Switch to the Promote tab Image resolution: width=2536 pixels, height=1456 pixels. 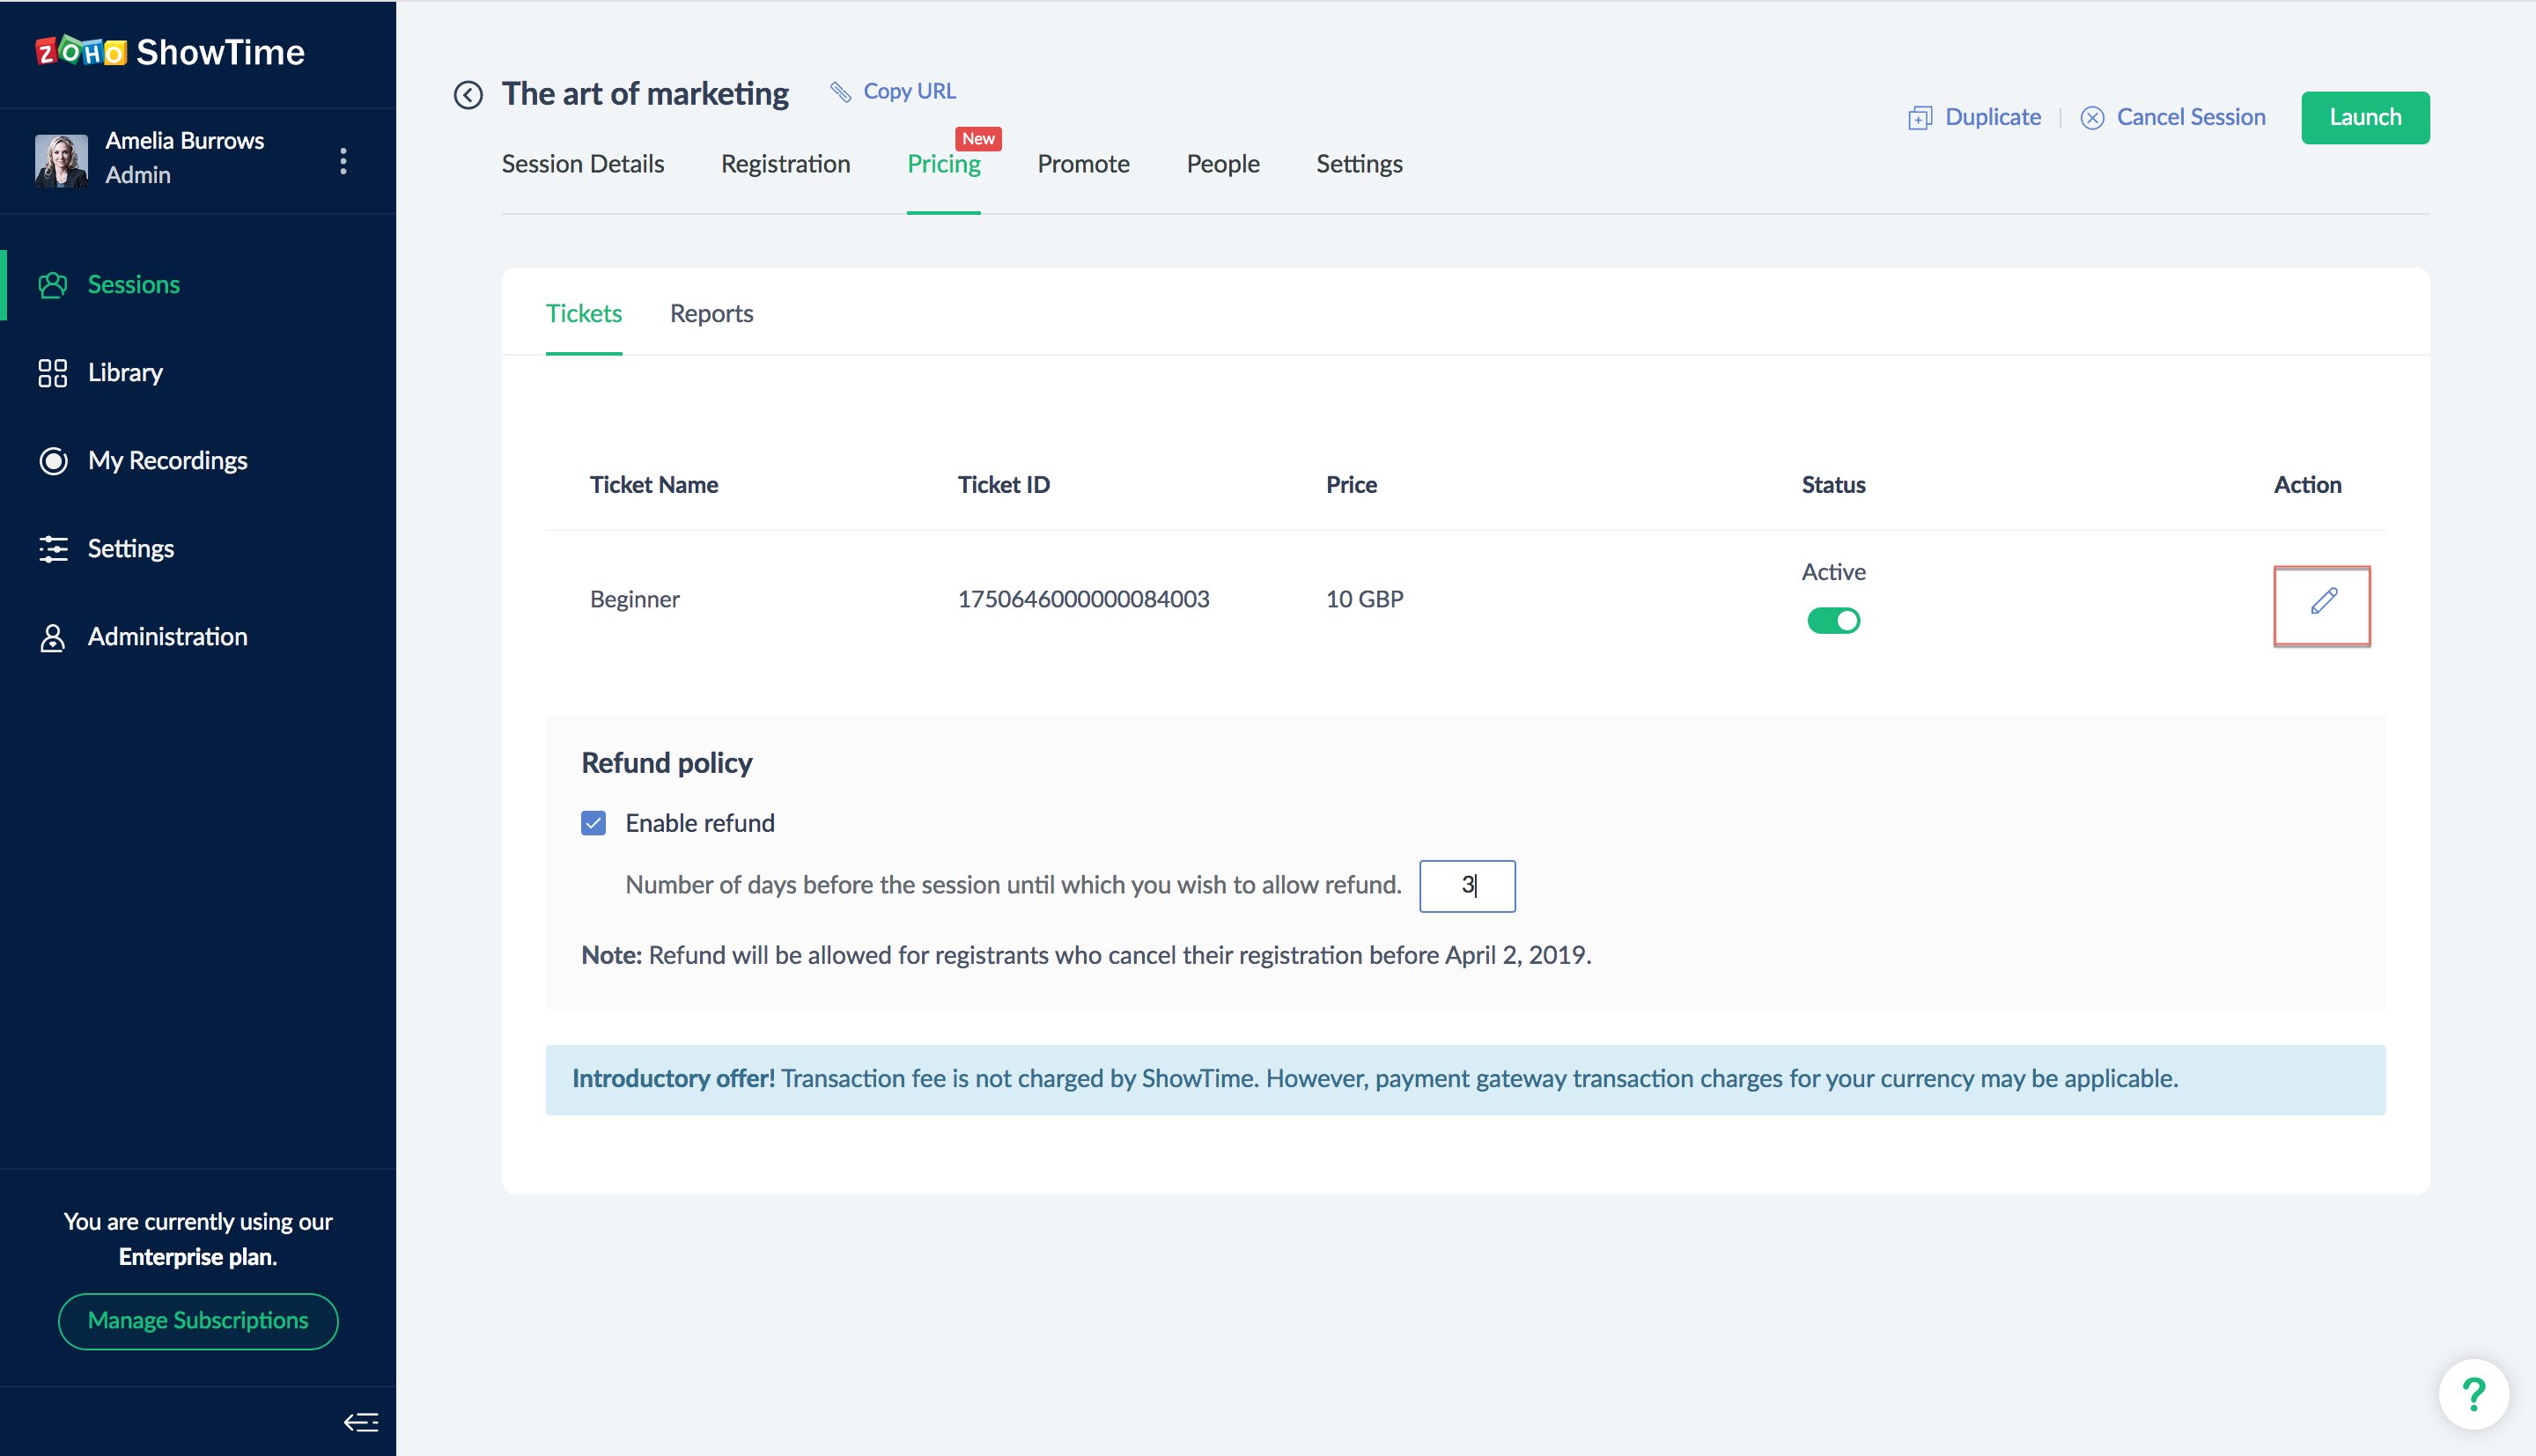1083,164
